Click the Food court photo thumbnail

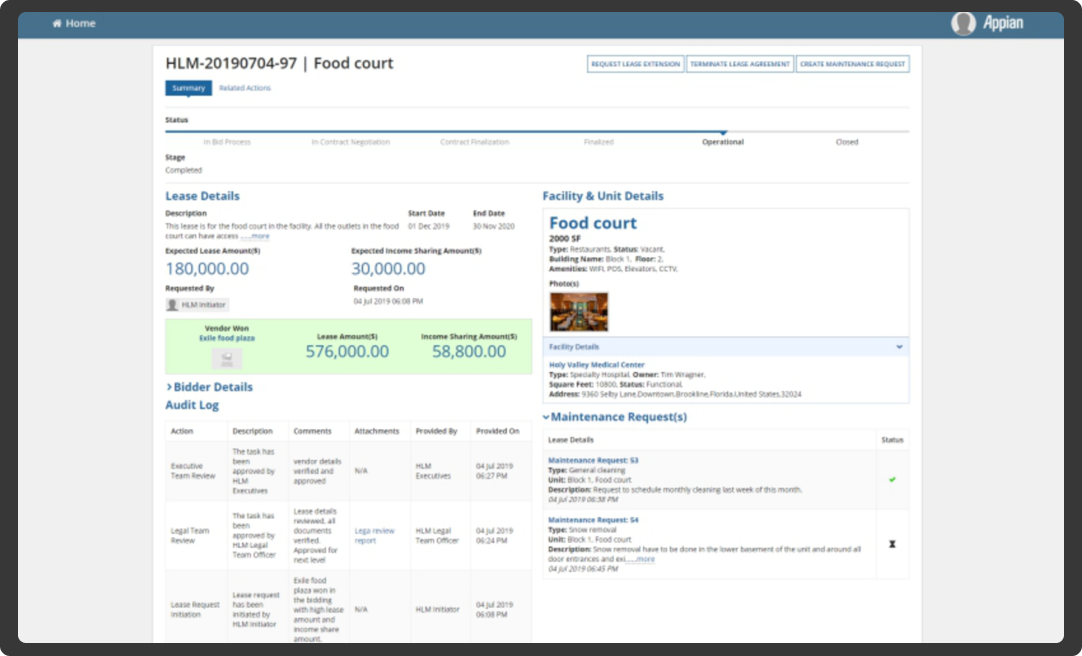pos(579,311)
